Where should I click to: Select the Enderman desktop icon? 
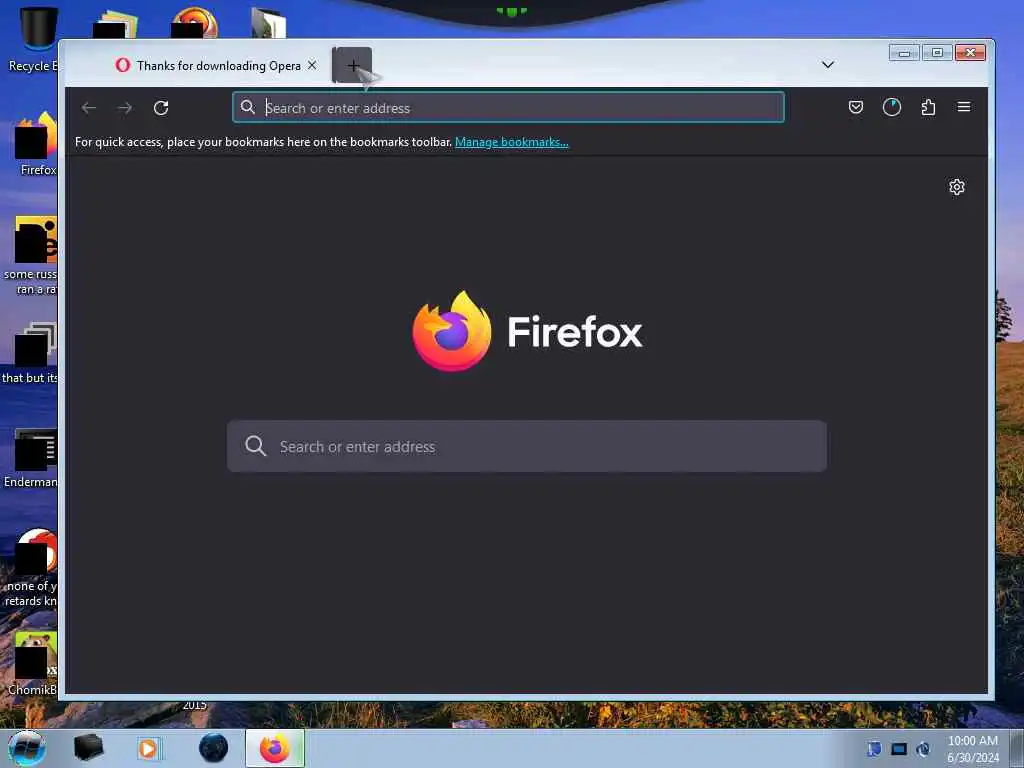31,458
